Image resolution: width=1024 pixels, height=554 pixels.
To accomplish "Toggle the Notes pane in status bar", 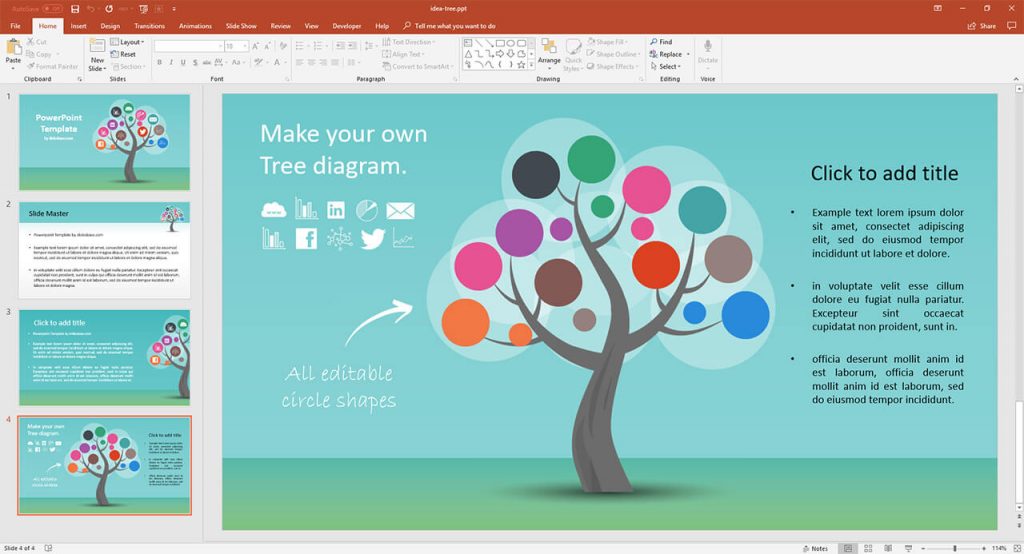I will pos(815,548).
